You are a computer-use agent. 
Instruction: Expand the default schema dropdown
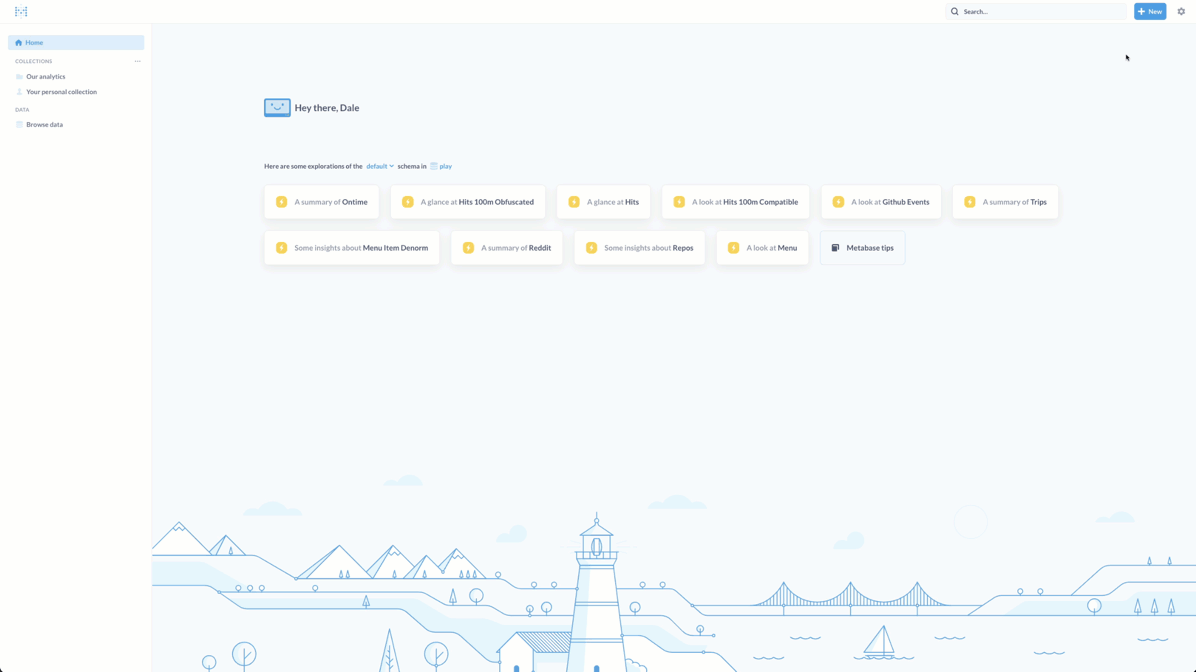(380, 166)
